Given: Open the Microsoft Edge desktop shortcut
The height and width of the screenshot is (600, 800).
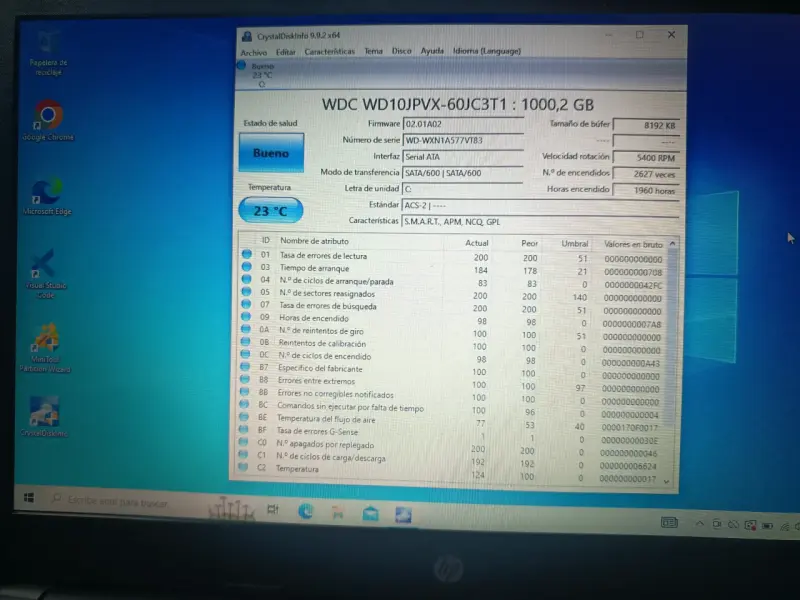Looking at the screenshot, I should 47,196.
